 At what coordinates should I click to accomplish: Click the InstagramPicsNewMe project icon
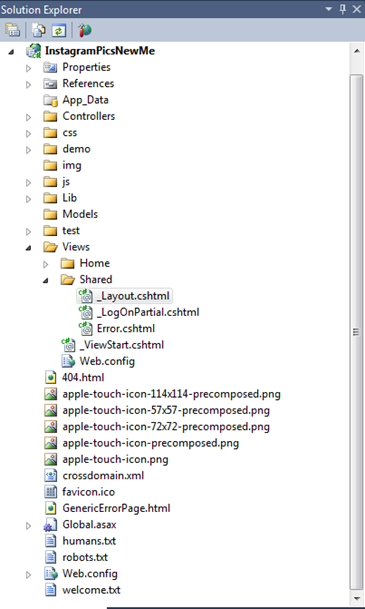tap(34, 51)
